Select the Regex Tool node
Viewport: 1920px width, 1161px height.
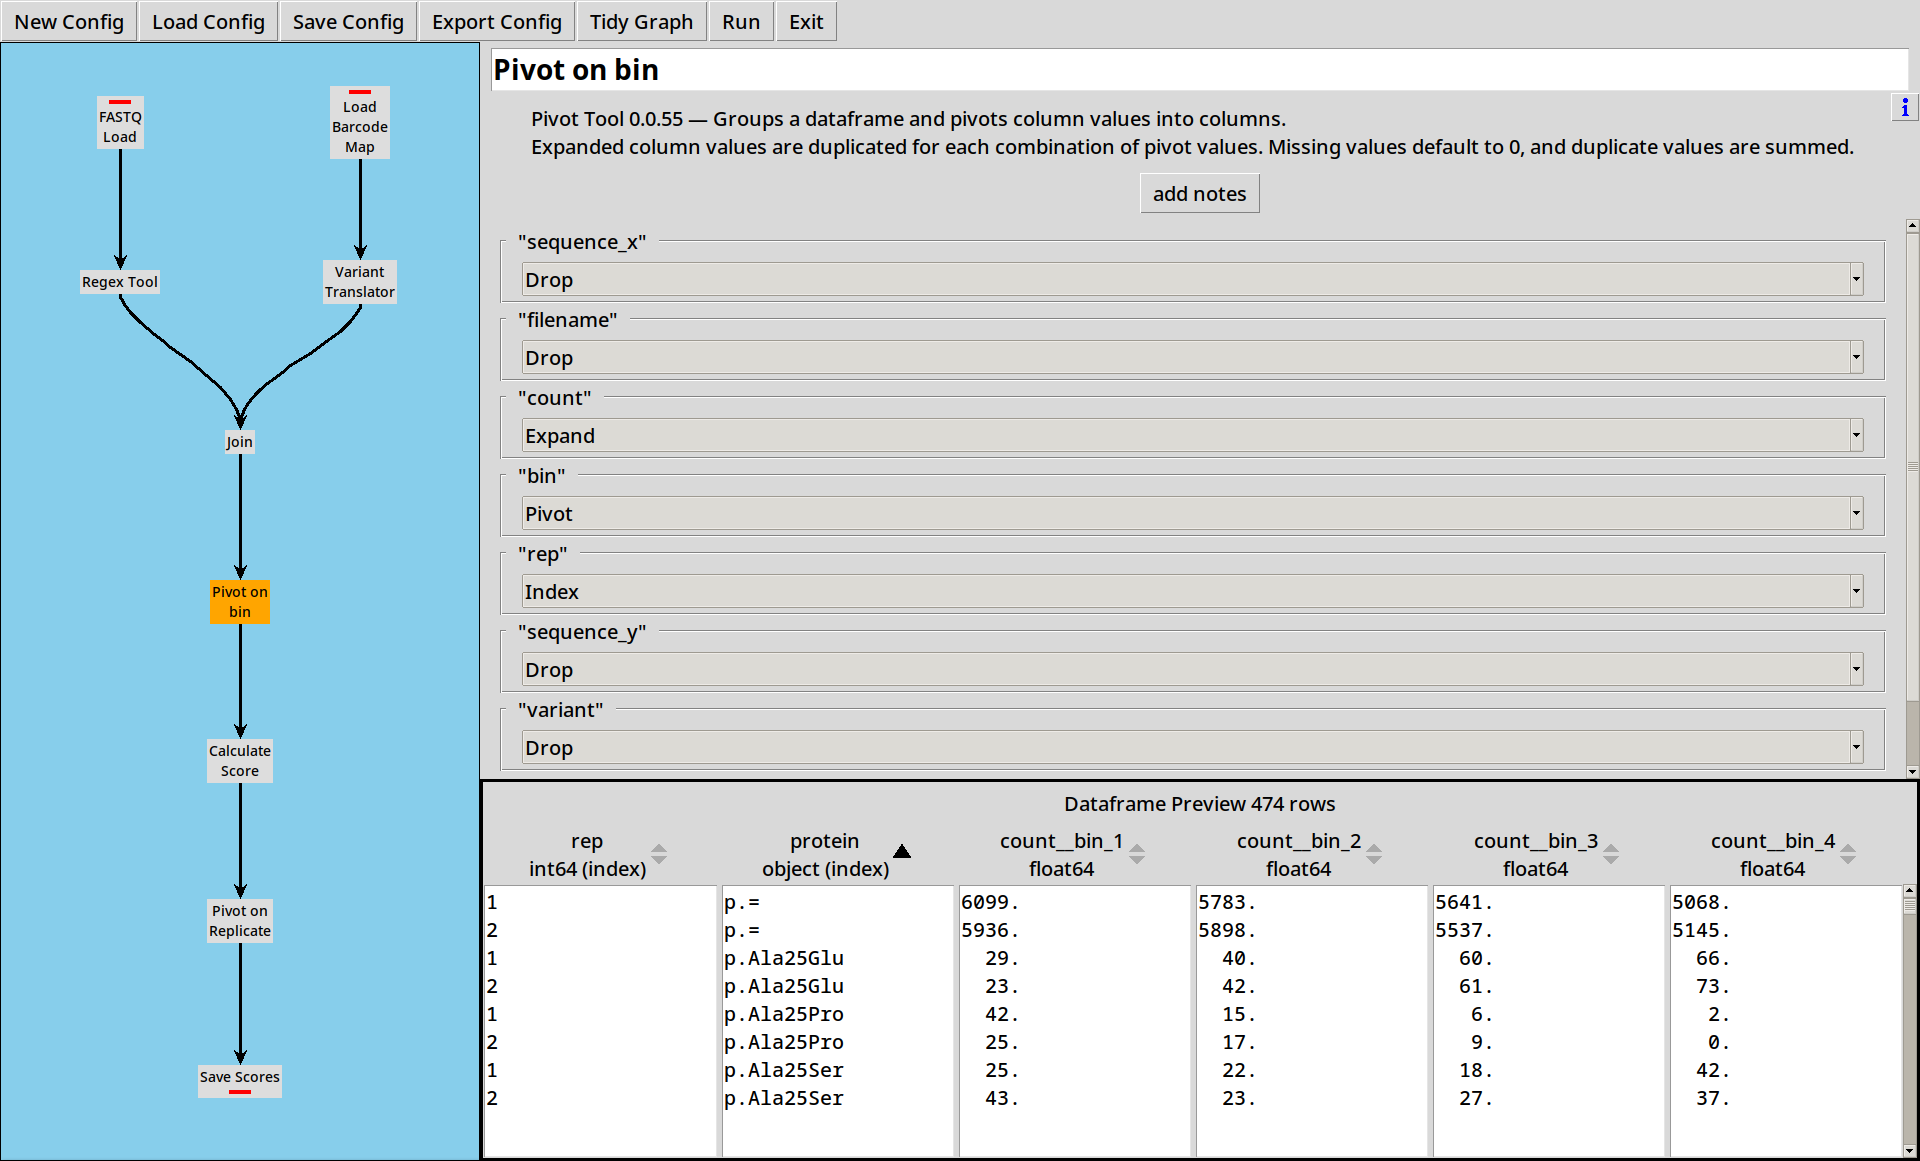pos(120,282)
